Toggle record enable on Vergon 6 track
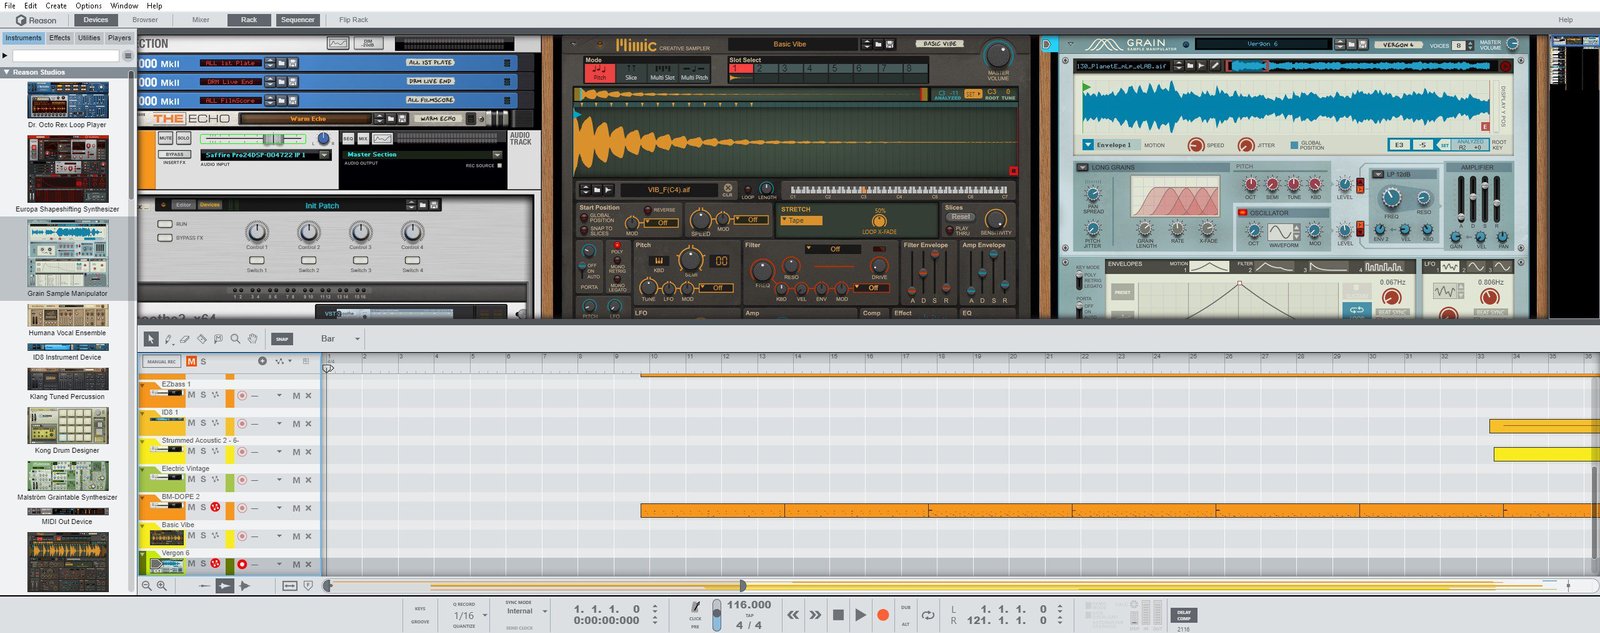This screenshot has width=1600, height=633. 242,564
